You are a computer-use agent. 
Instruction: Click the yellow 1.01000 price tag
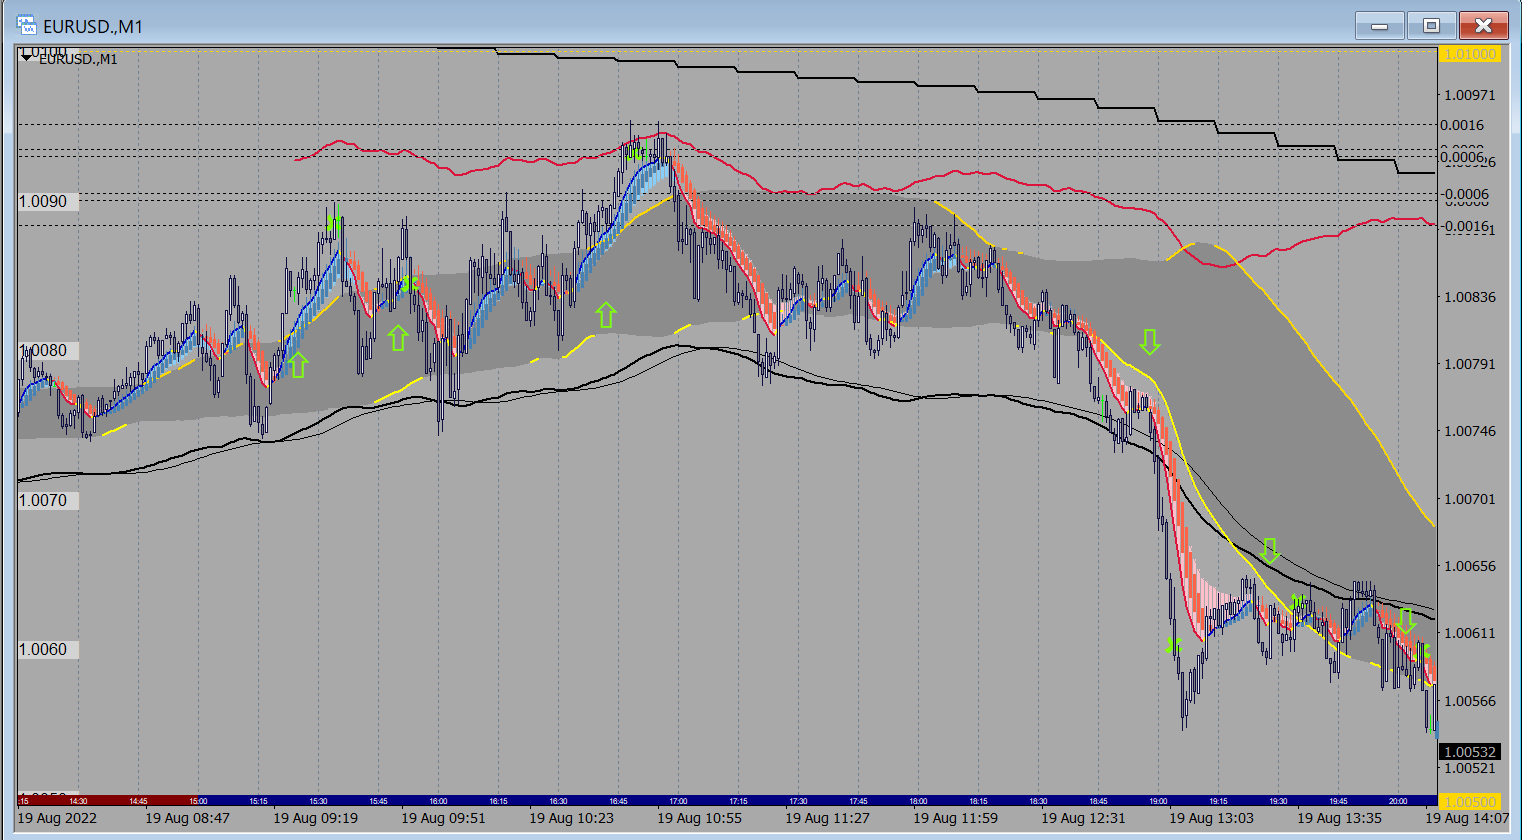1469,54
